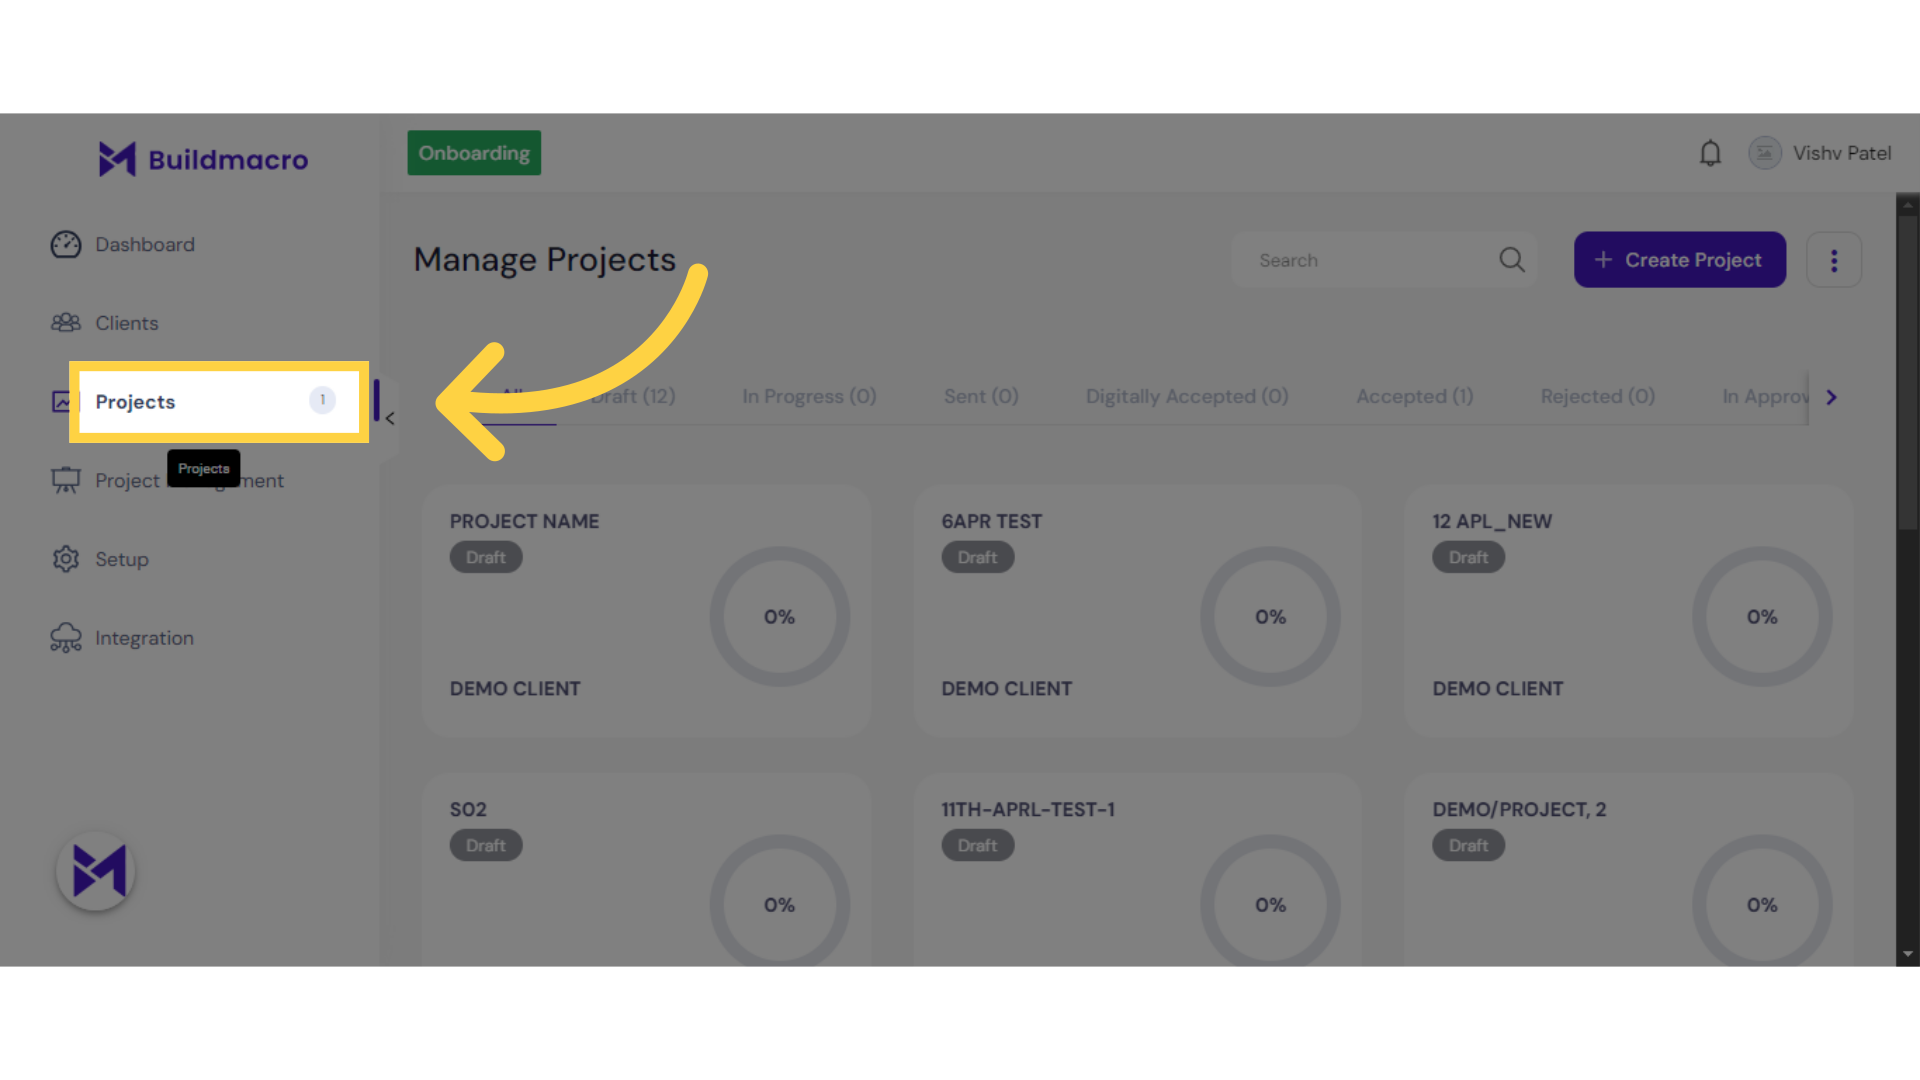Click the 0% progress circle on 6APR TEST
Viewport: 1920px width, 1080px height.
point(1271,616)
